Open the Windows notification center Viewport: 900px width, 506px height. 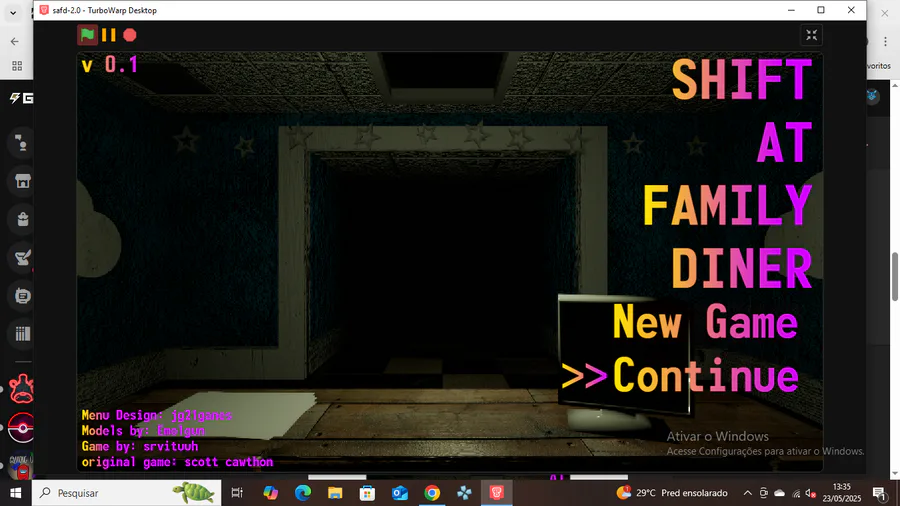coord(879,493)
